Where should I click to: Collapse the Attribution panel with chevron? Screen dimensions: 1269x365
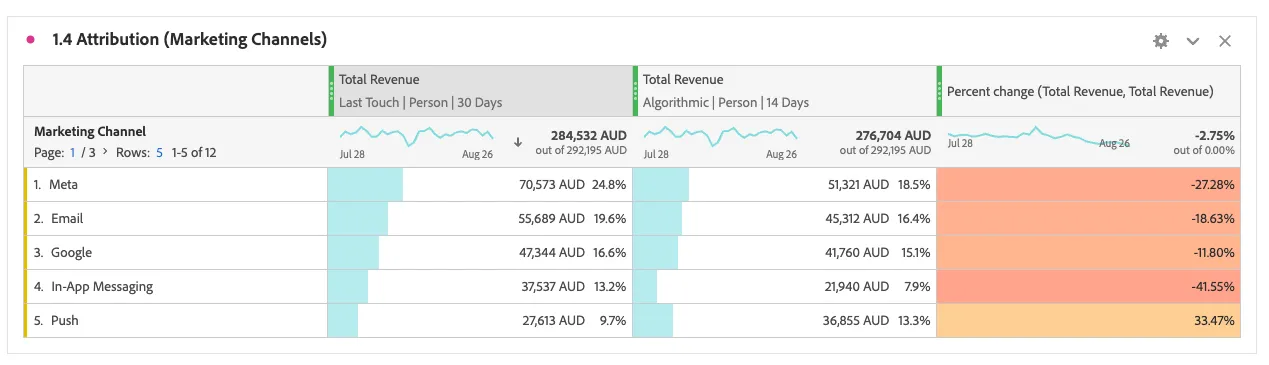pos(1192,41)
